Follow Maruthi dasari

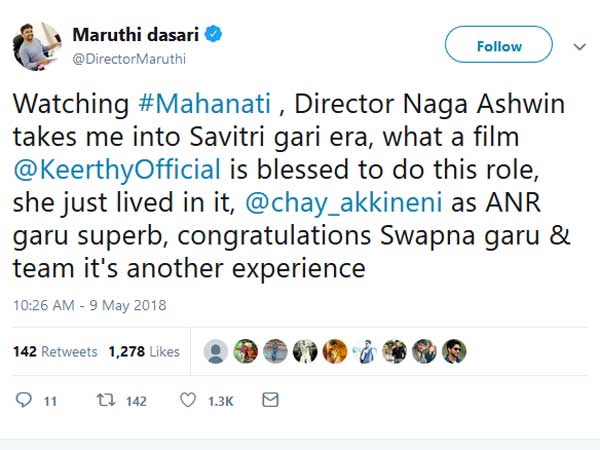click(x=498, y=46)
